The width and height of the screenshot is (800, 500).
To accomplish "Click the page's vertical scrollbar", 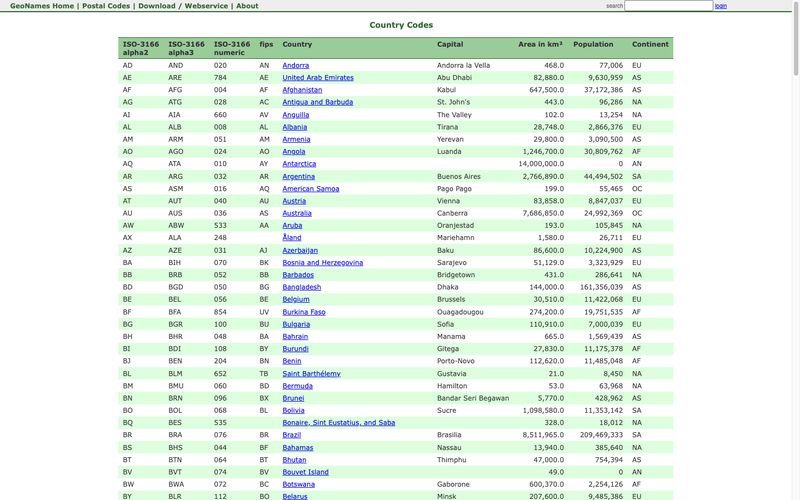I will pyautogui.click(x=794, y=250).
